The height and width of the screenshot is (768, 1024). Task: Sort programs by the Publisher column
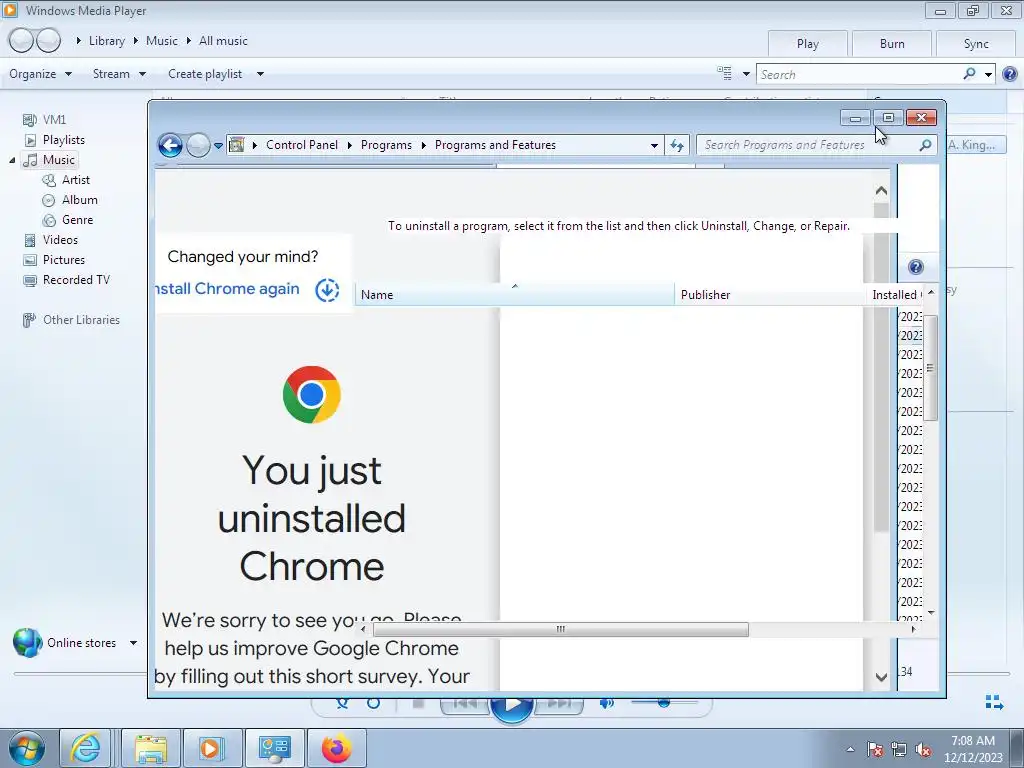pos(770,295)
